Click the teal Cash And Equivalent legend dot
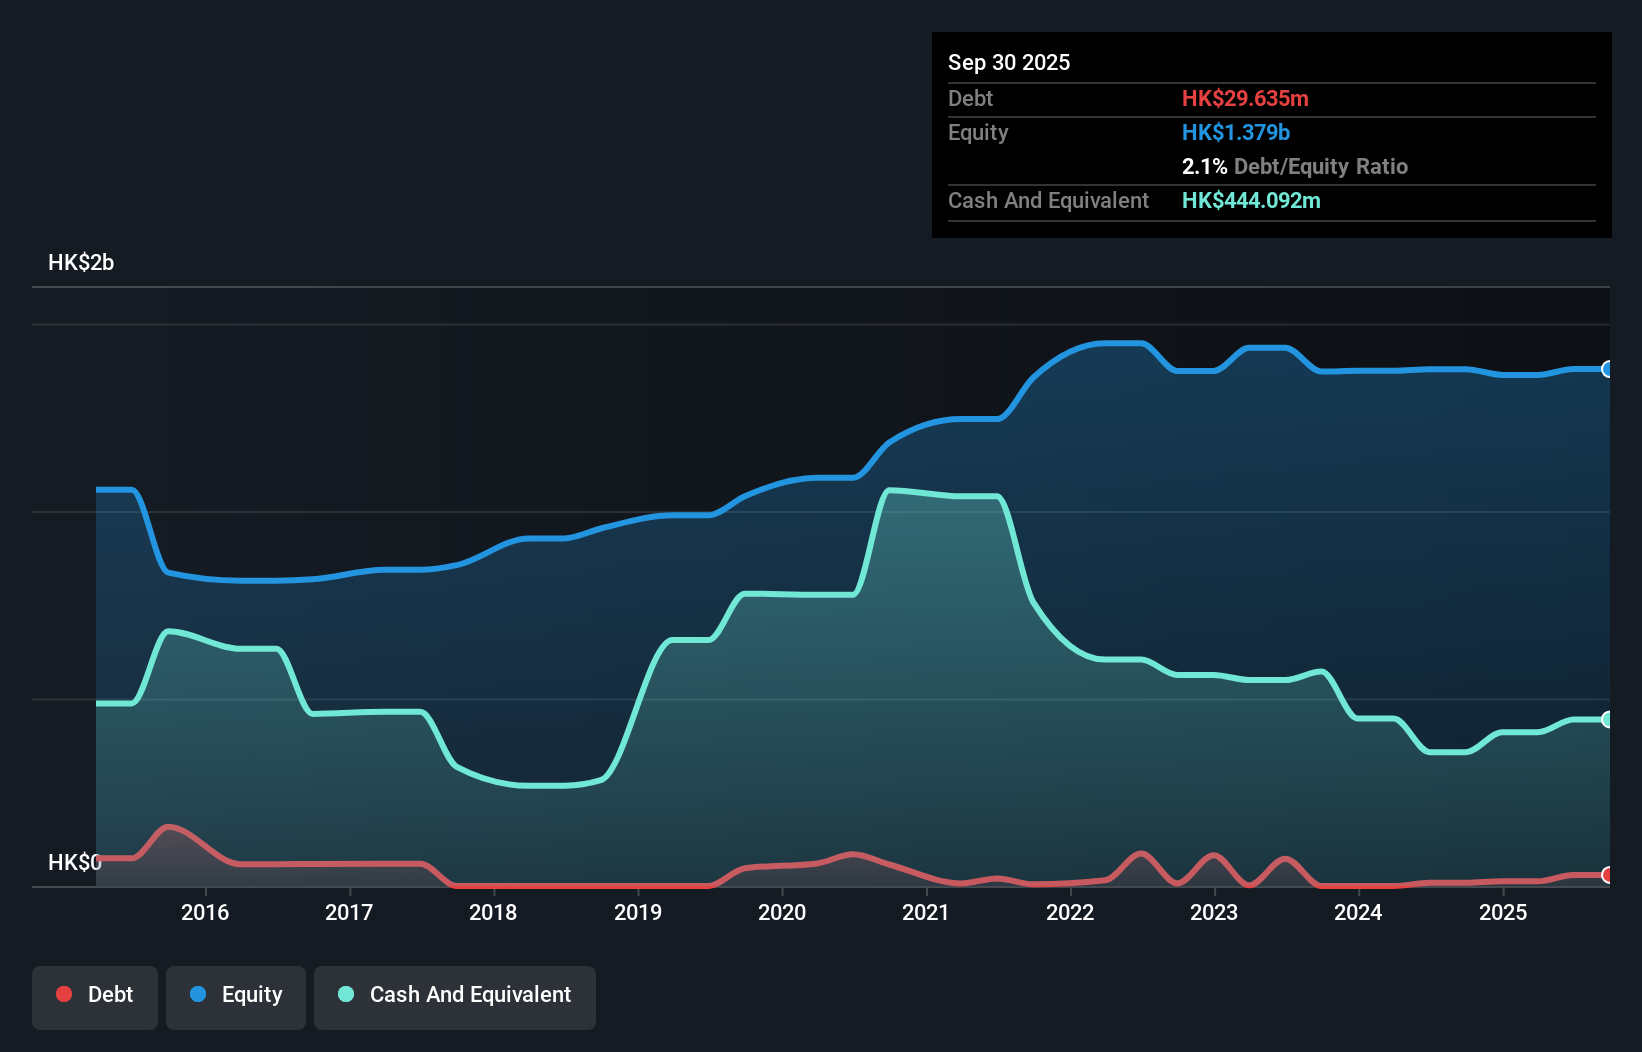 [x=344, y=994]
